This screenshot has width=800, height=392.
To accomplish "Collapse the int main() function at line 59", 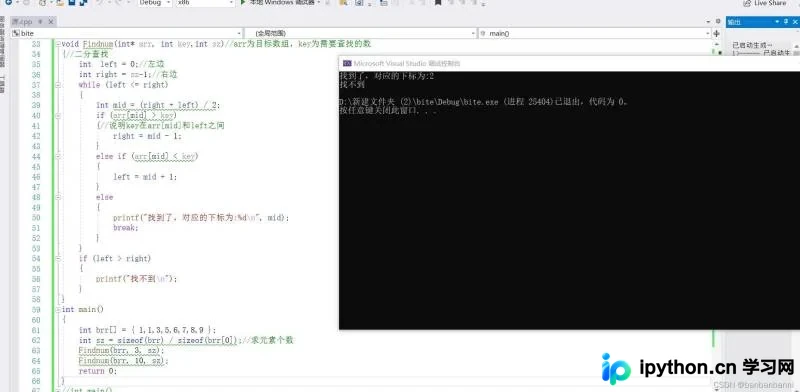I will click(58, 309).
